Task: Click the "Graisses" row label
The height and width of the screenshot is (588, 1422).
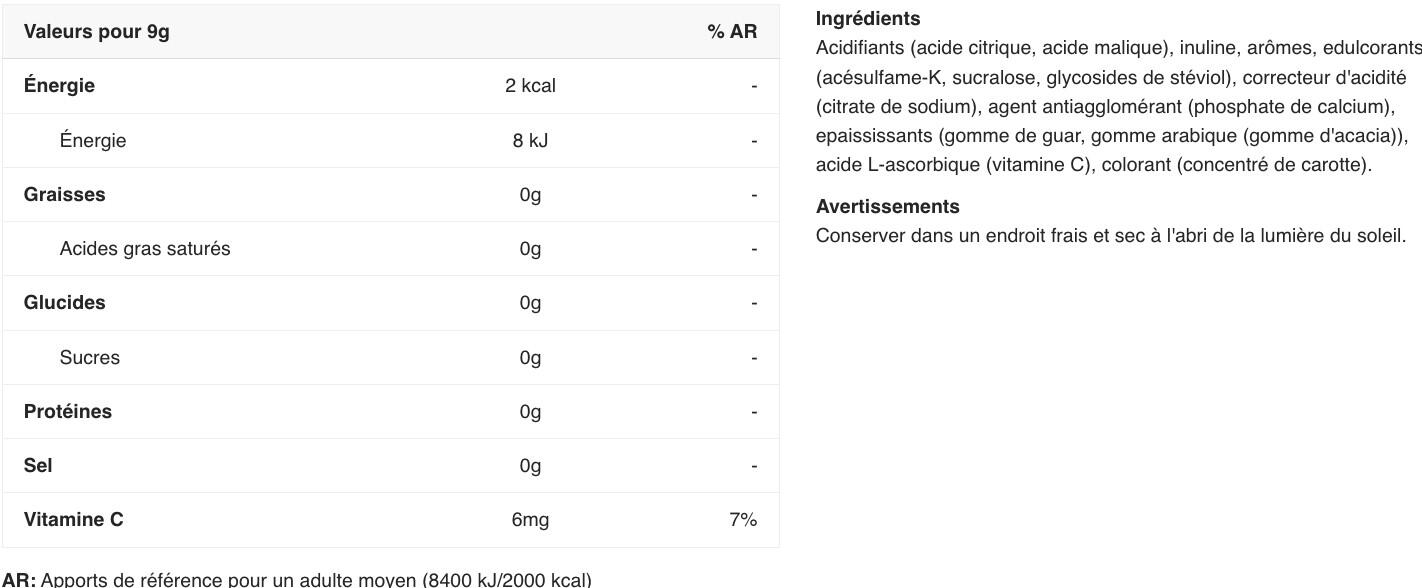Action: 64,195
